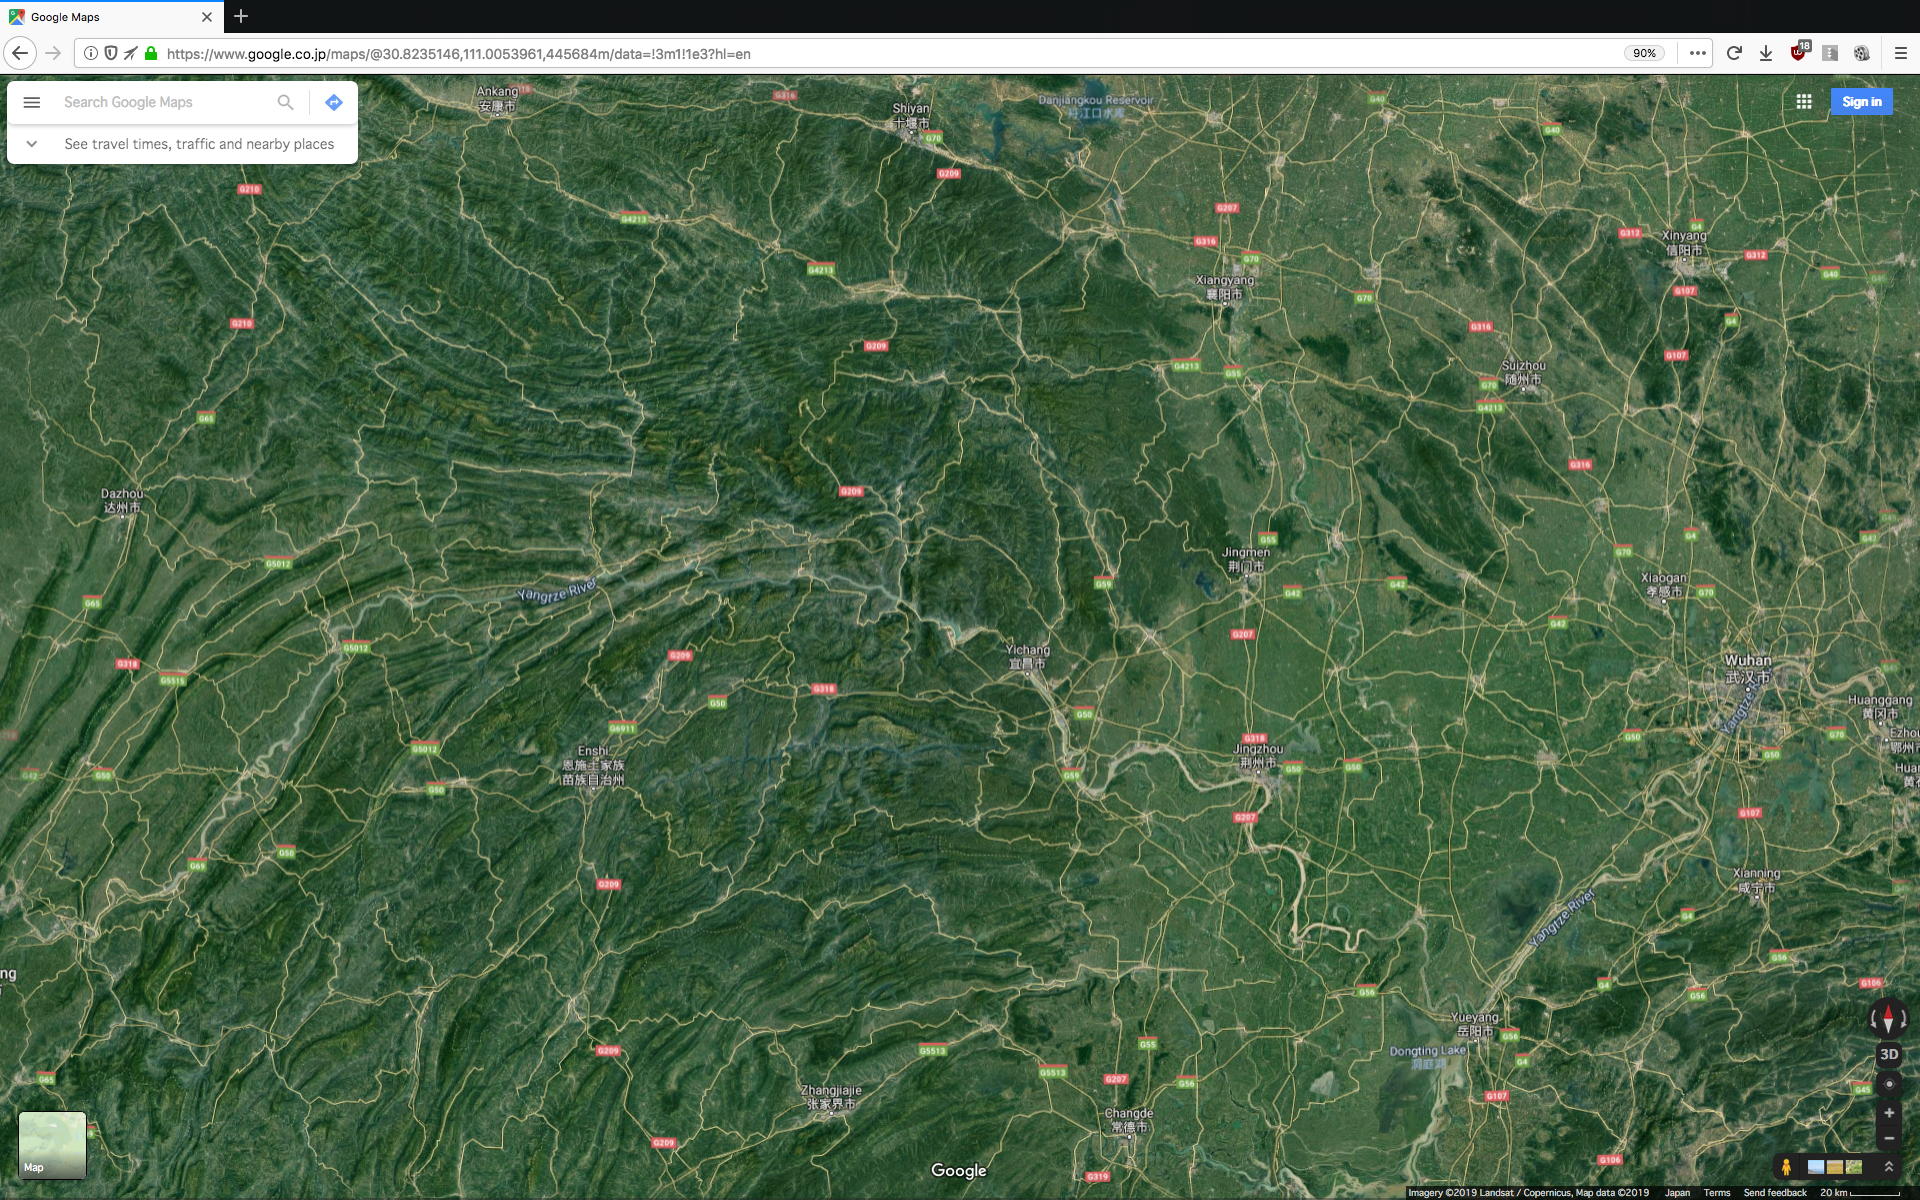Click the search magnifier icon
The height and width of the screenshot is (1200, 1920).
tap(285, 102)
